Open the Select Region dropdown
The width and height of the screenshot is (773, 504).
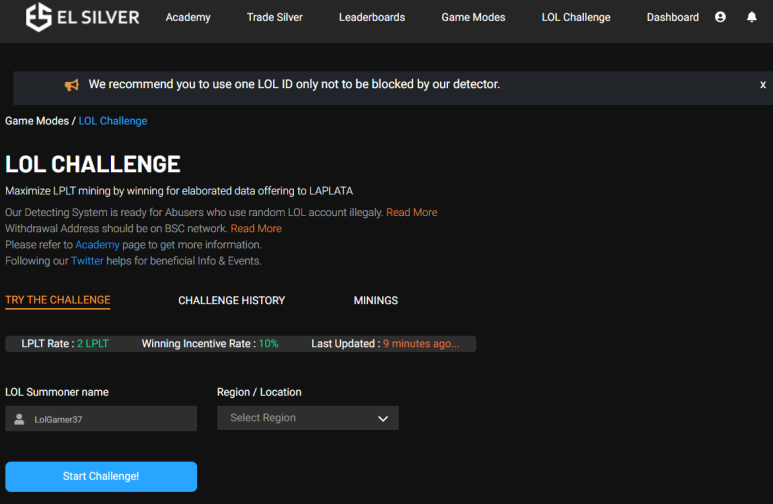pos(308,418)
